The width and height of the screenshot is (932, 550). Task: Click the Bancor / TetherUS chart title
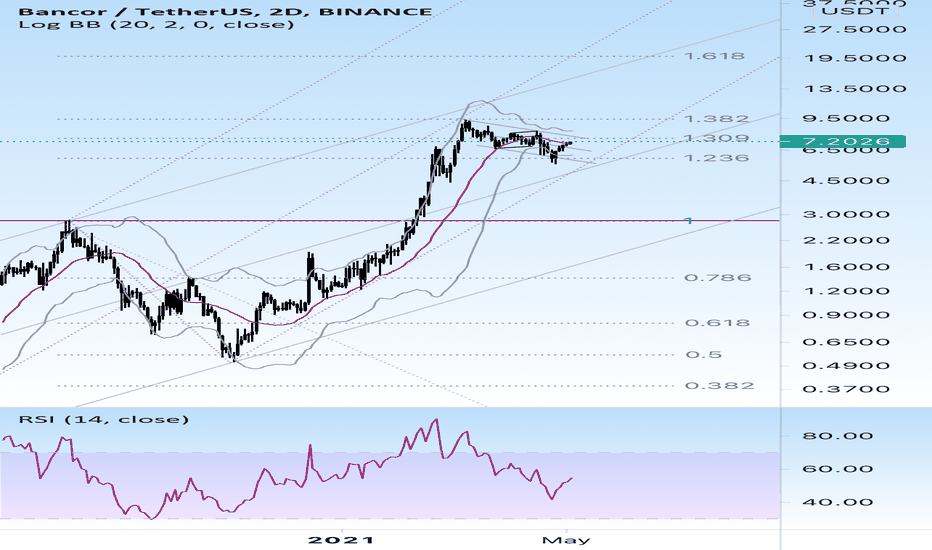[x=225, y=11]
